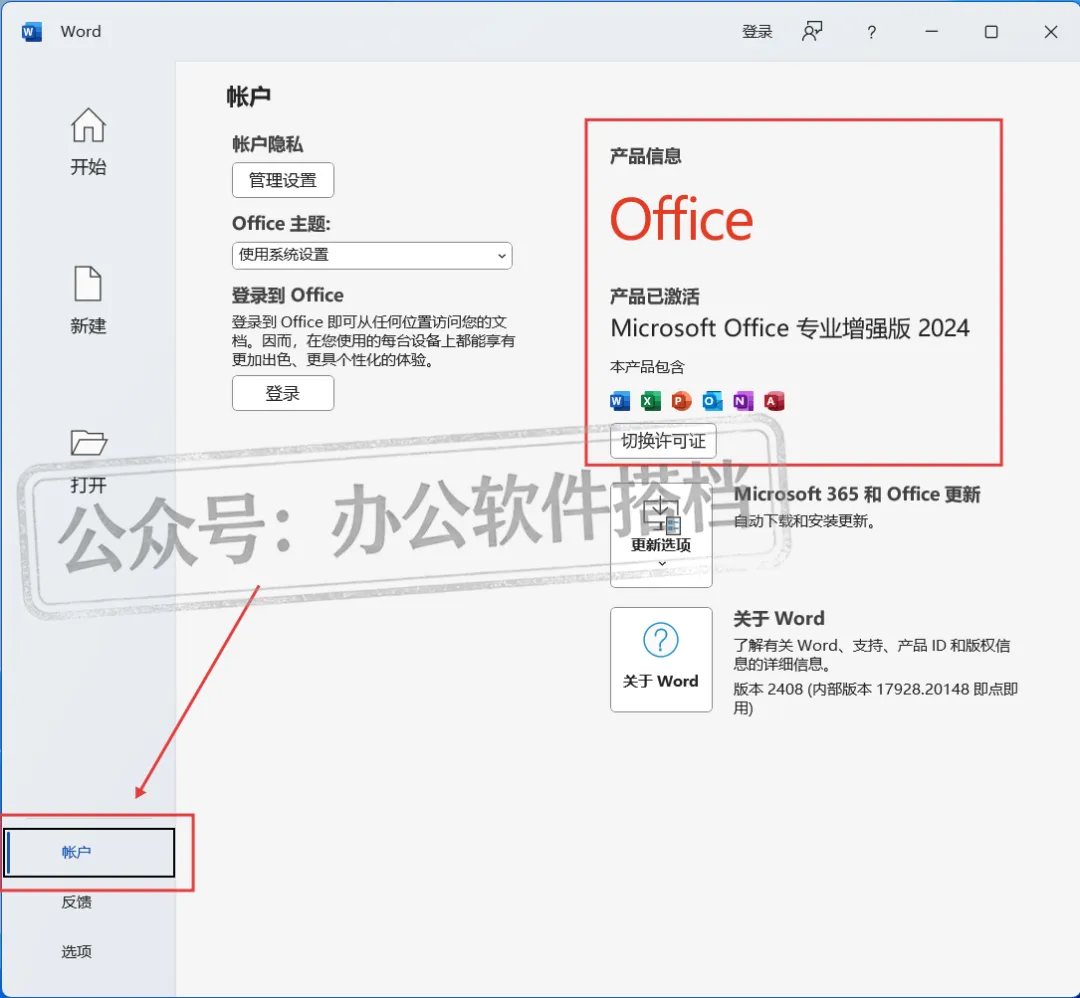Click the Excel app icon under 本产品包含

point(650,401)
